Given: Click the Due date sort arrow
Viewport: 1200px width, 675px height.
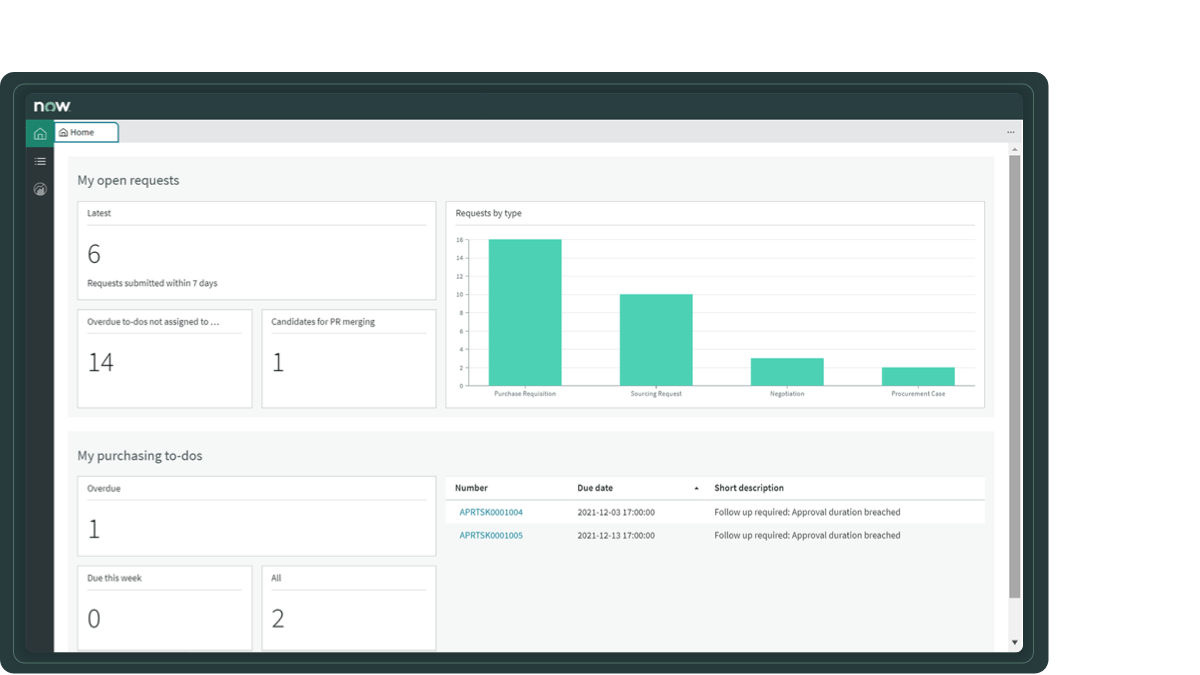Looking at the screenshot, I should coord(696,488).
